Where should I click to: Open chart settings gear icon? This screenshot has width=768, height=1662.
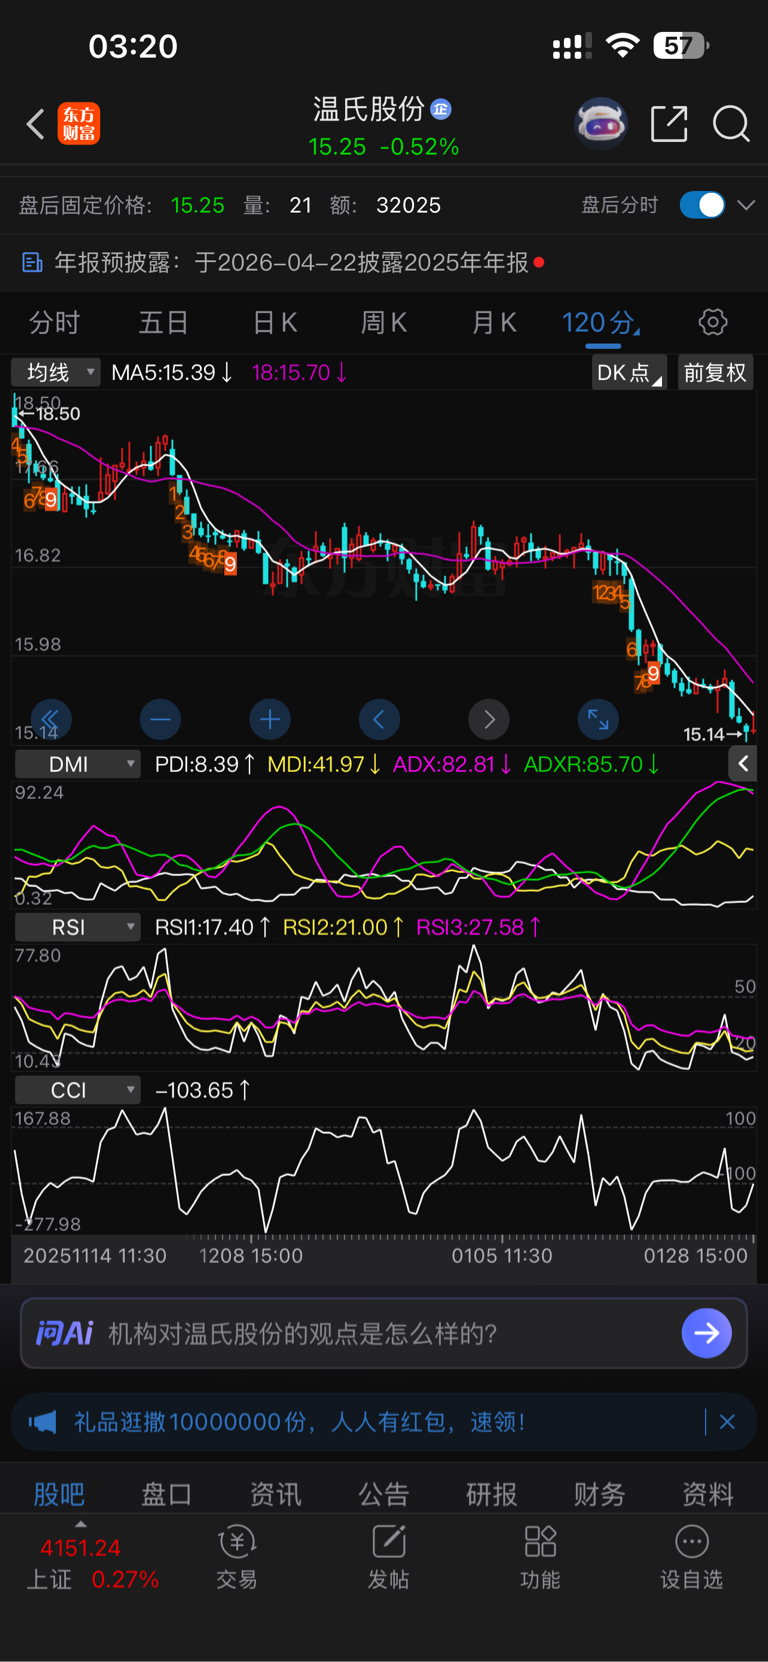click(713, 322)
